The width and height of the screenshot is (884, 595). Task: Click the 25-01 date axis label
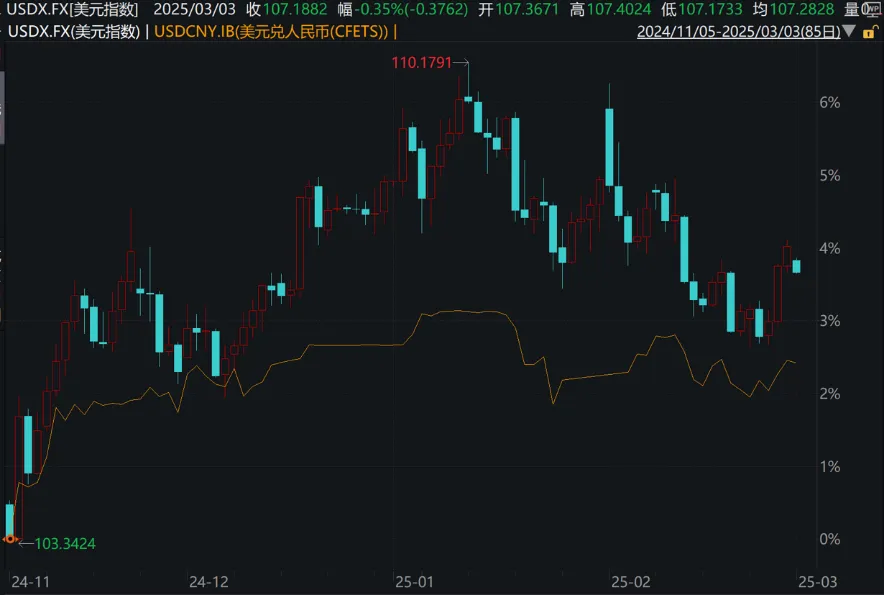(x=414, y=581)
